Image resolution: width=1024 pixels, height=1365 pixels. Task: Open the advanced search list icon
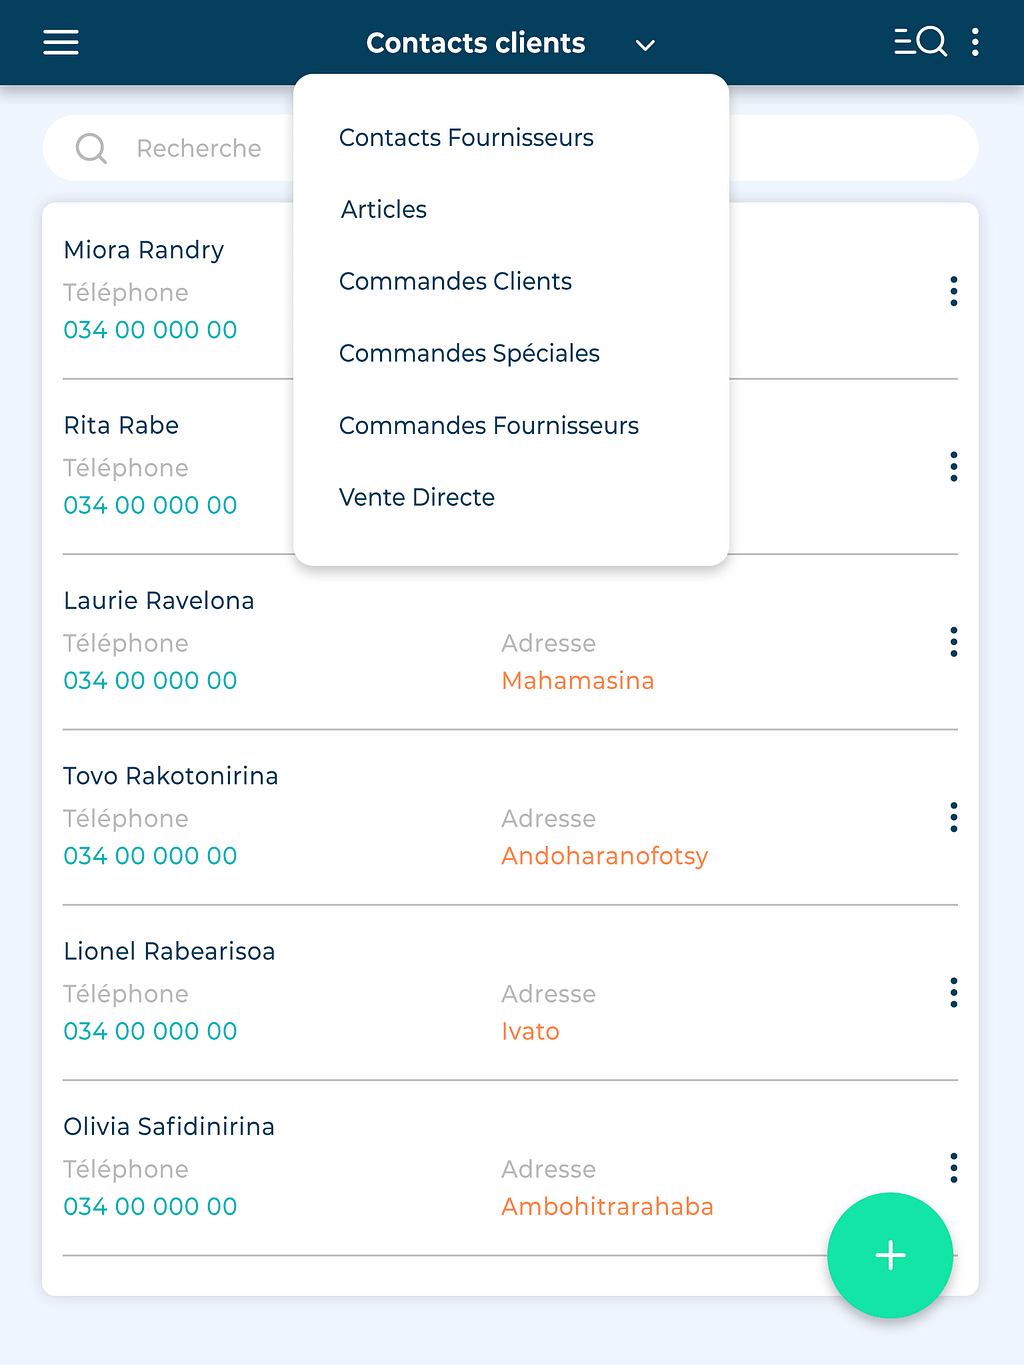click(x=920, y=42)
